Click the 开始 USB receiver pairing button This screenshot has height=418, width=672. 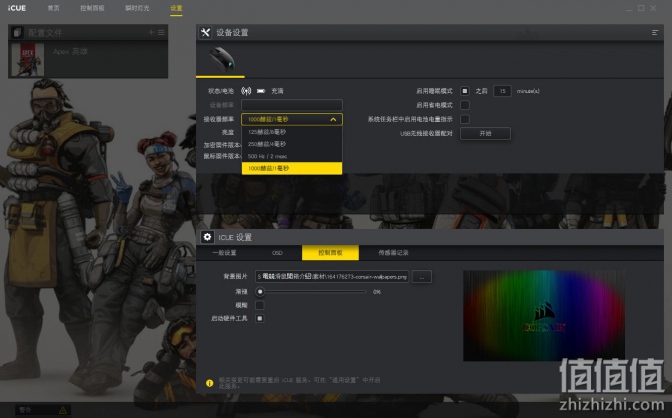[x=485, y=133]
